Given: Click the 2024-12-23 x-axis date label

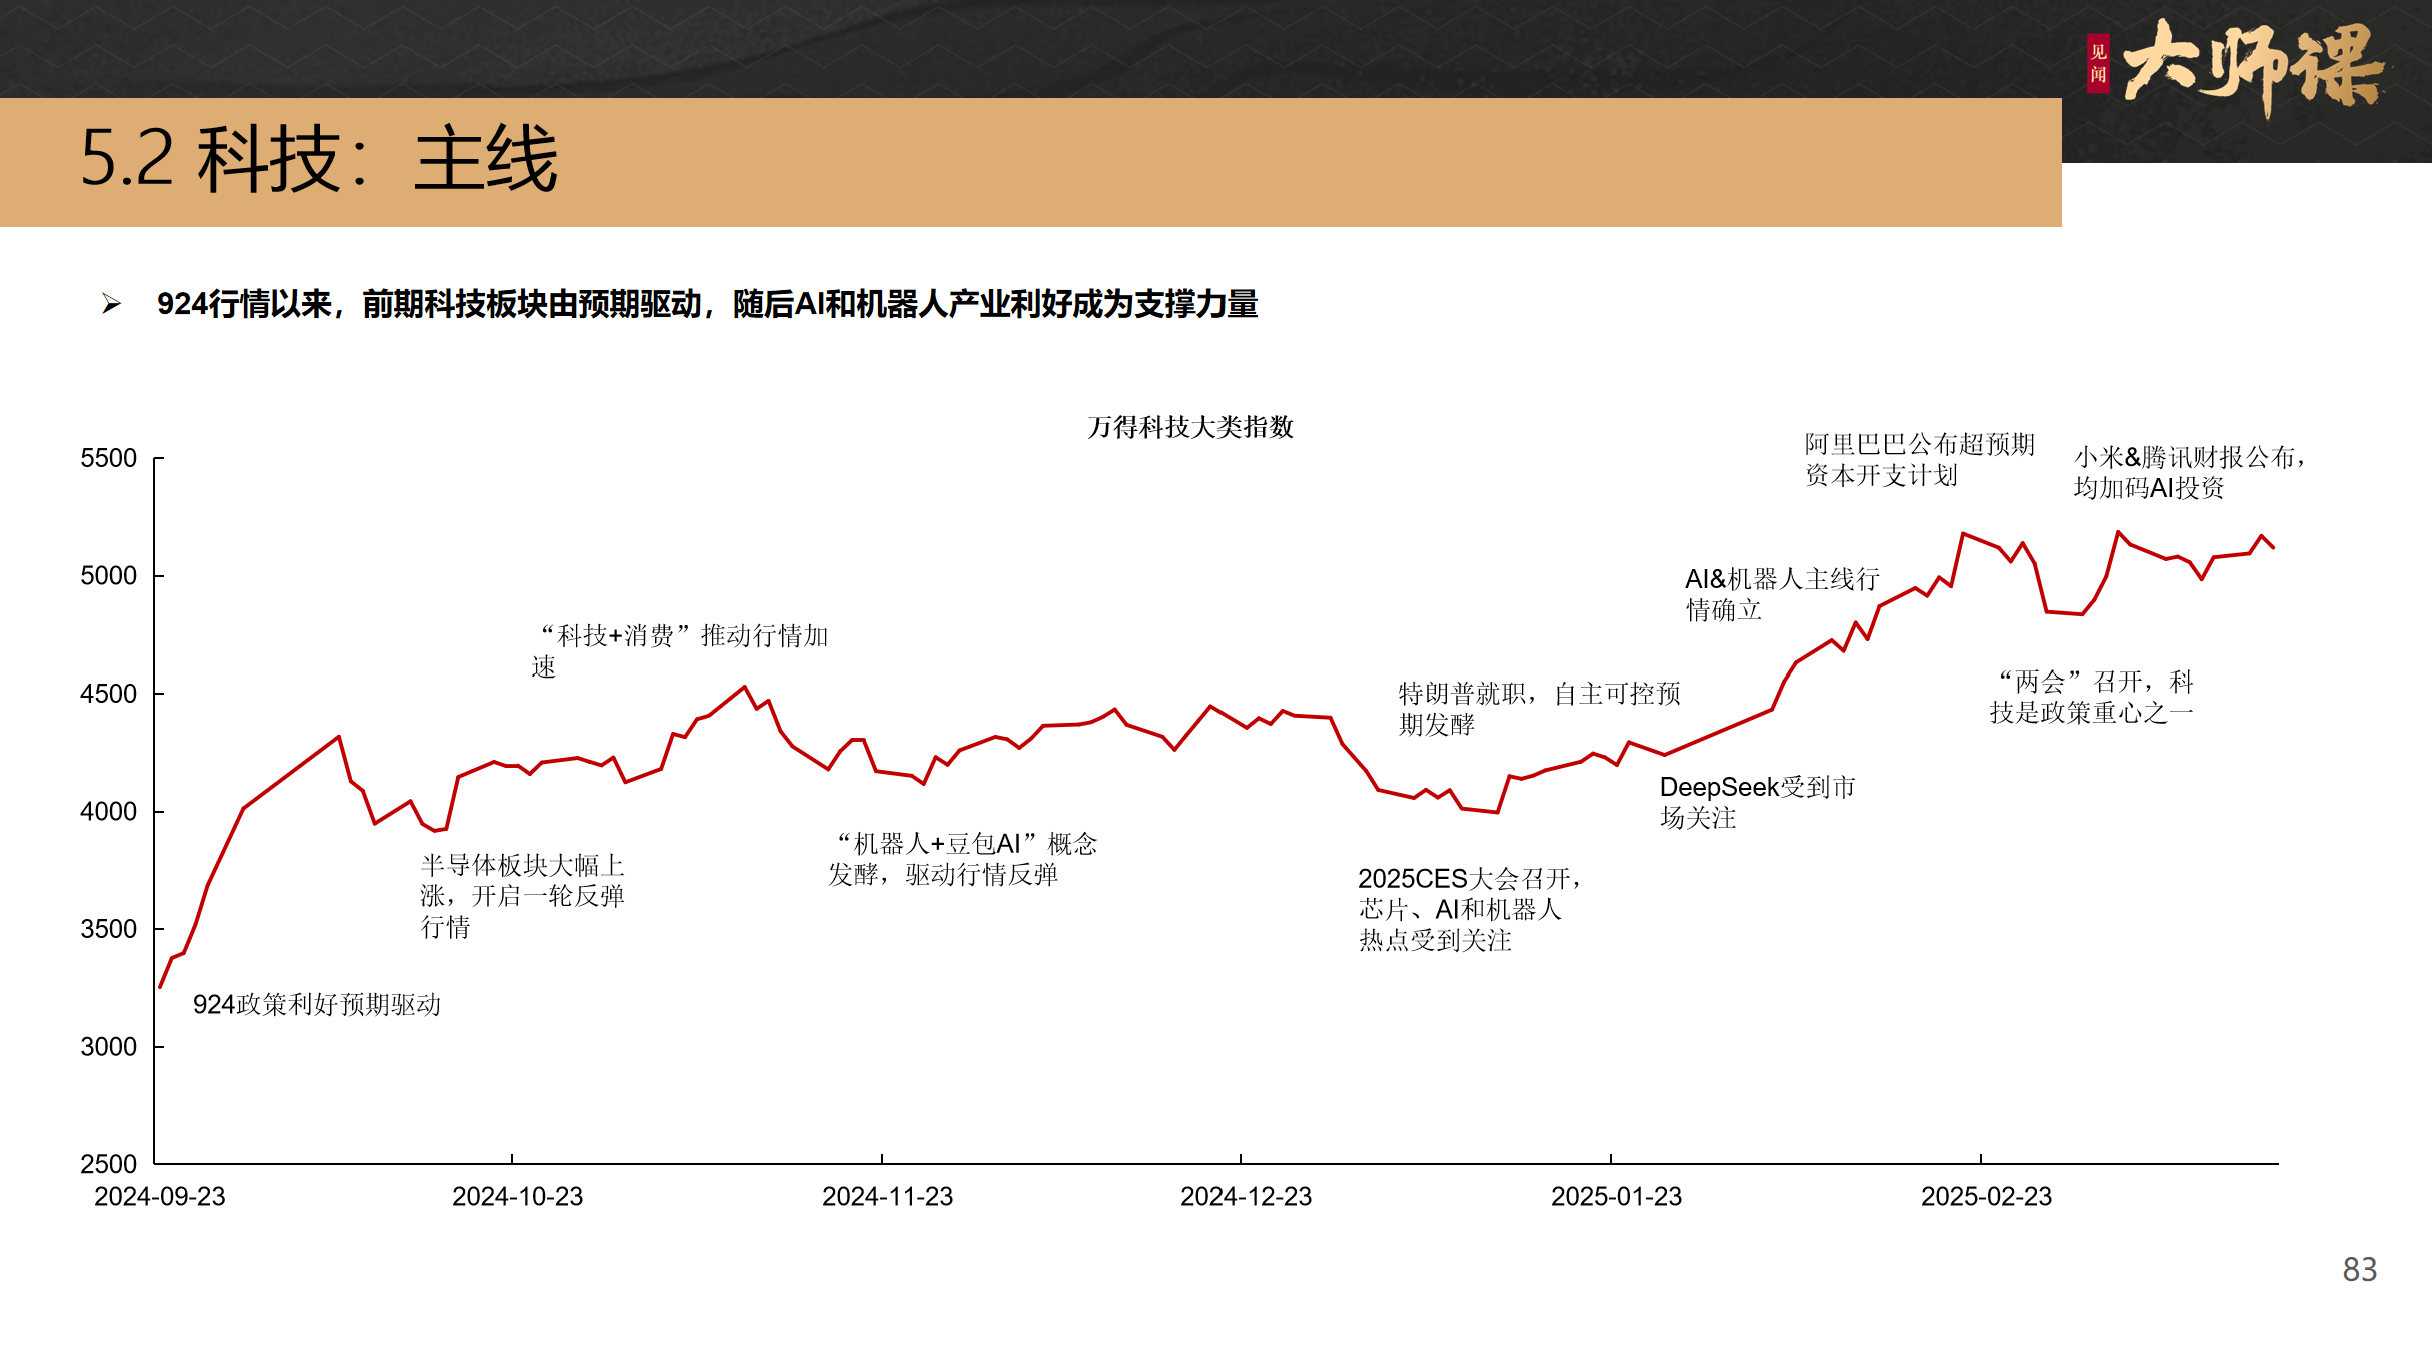Looking at the screenshot, I should [1245, 1196].
